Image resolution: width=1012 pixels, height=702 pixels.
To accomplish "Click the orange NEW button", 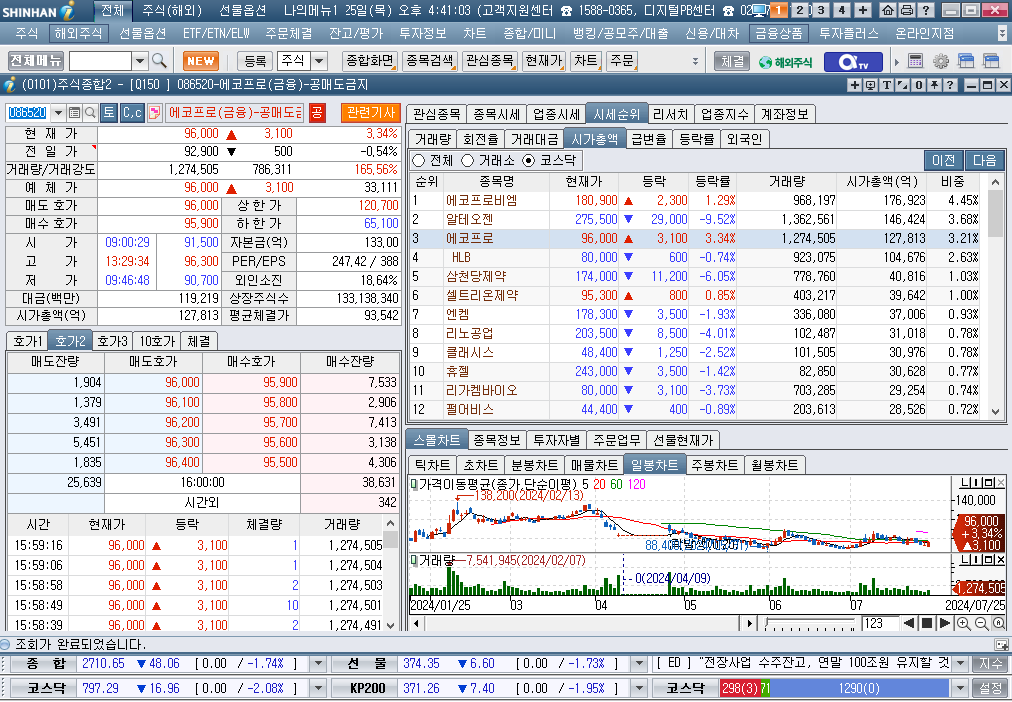I will 201,61.
